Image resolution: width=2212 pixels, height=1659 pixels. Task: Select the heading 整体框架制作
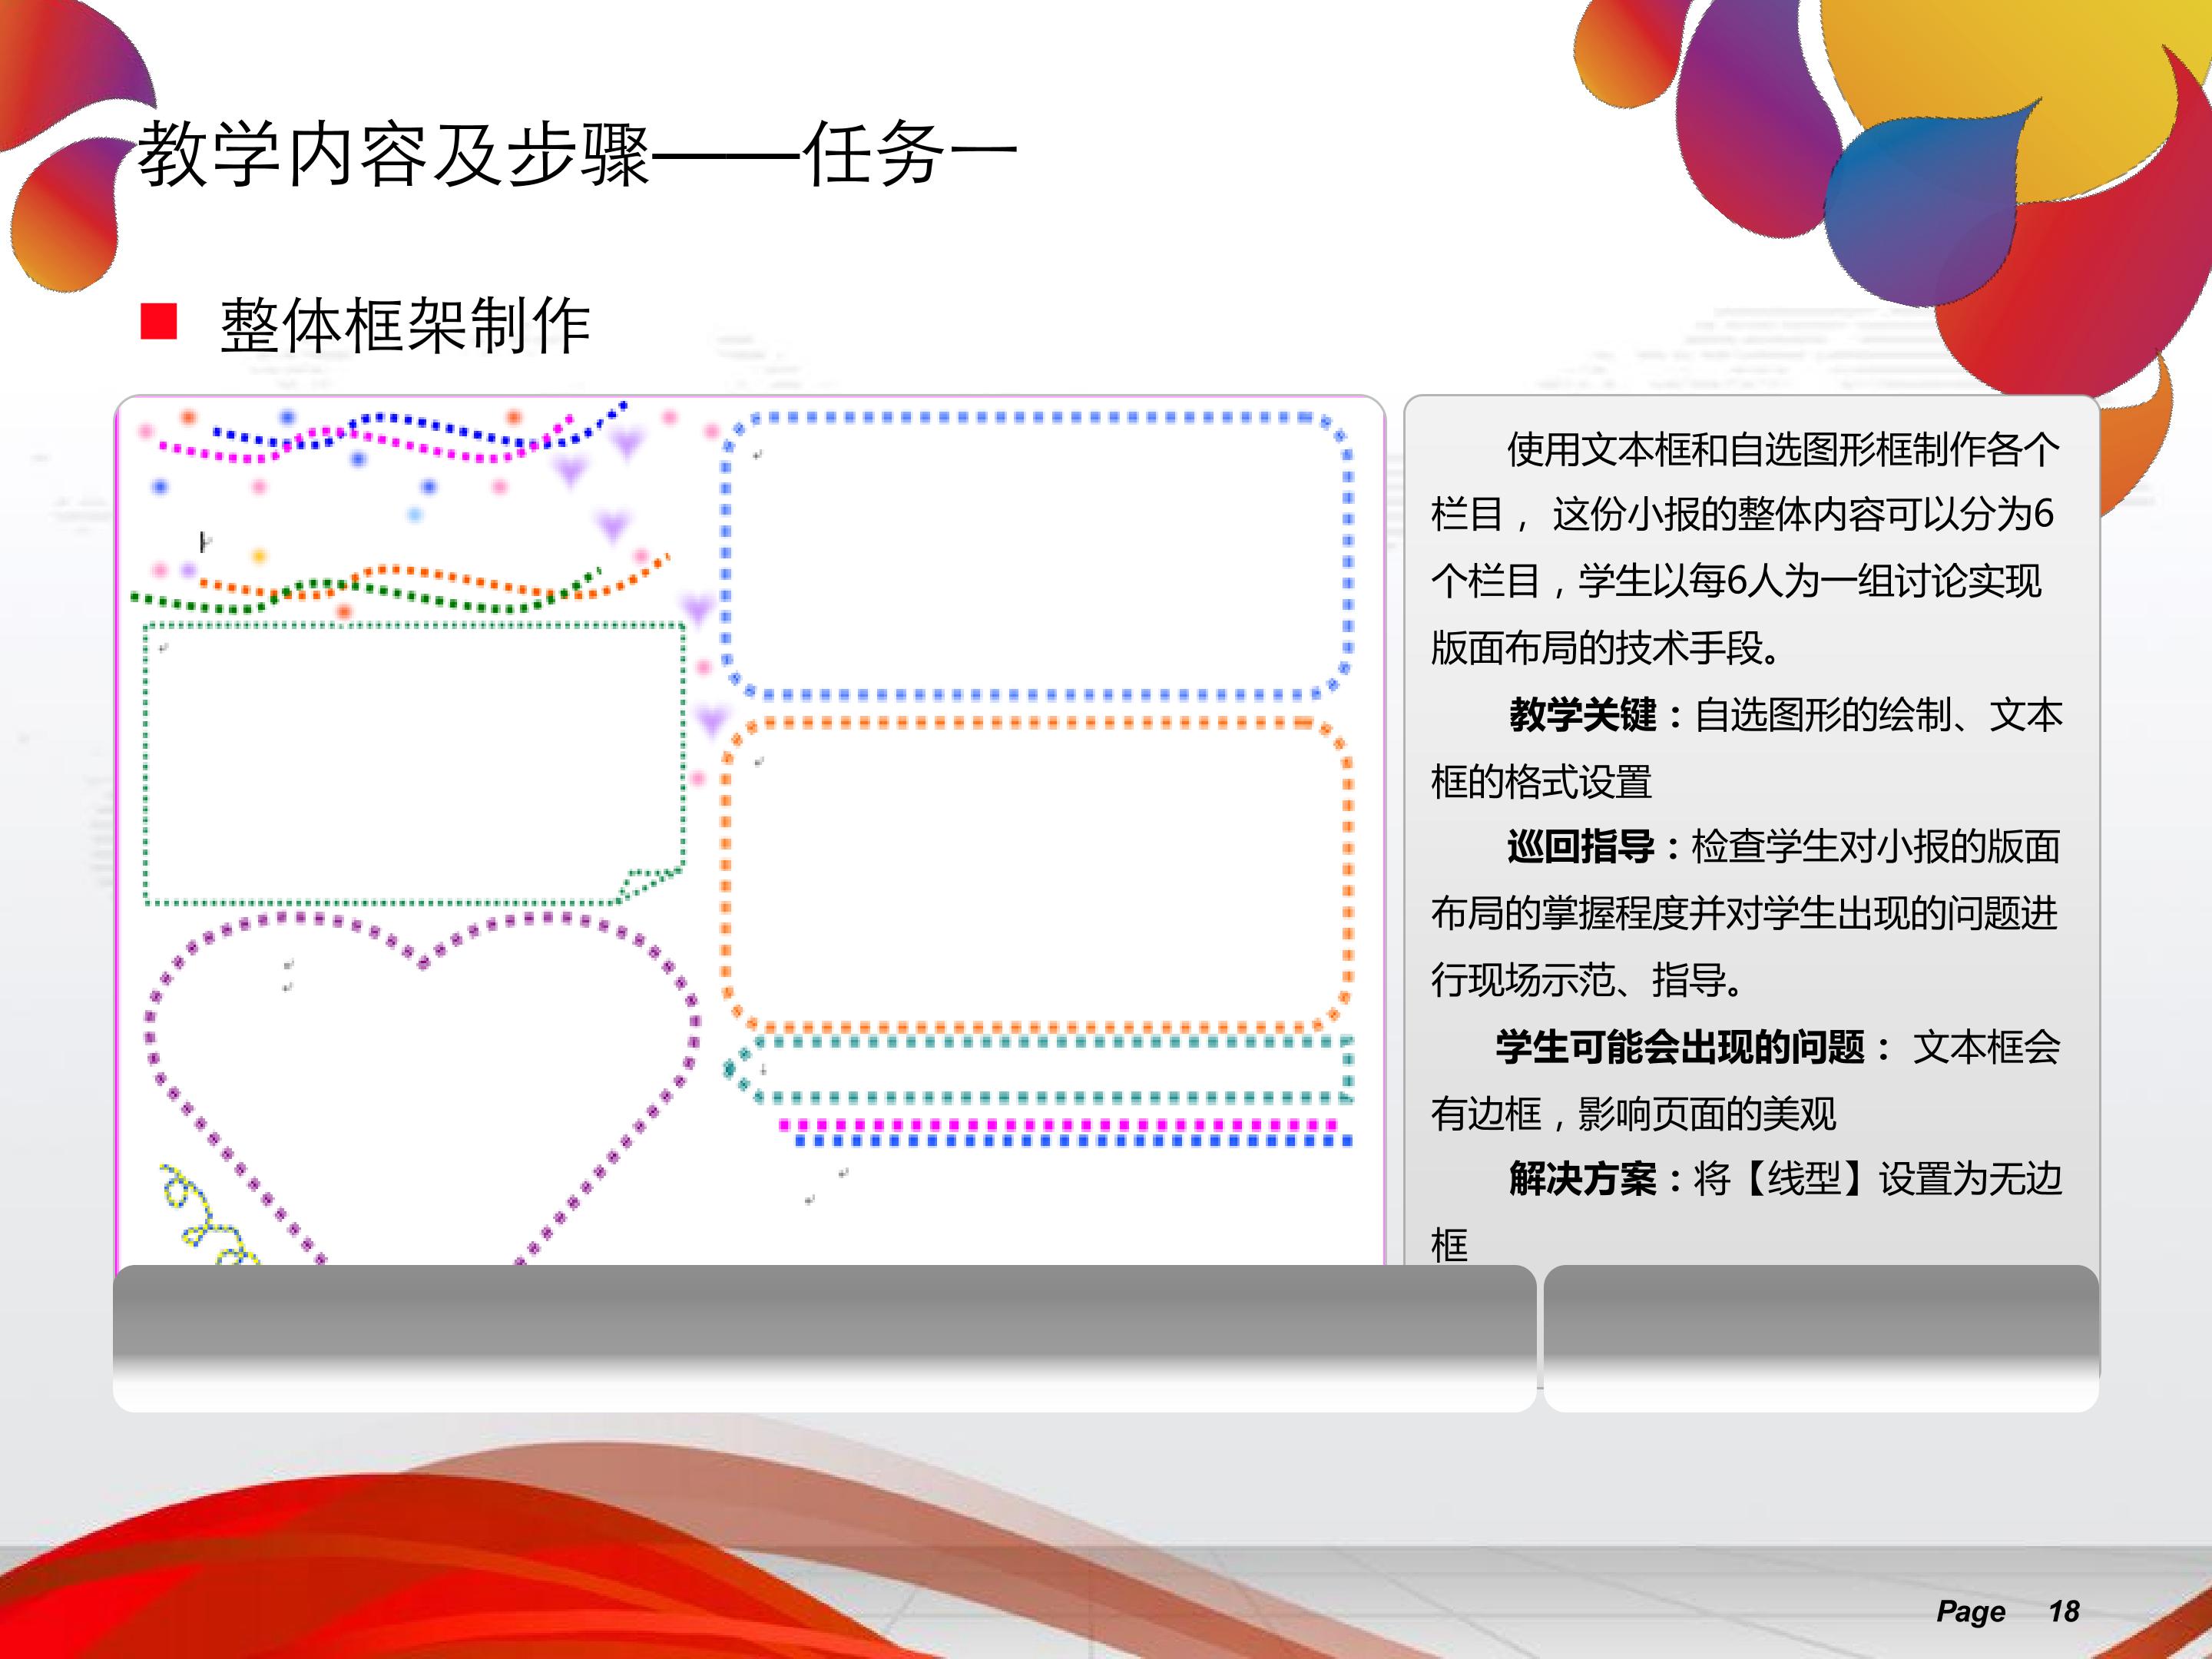[405, 326]
